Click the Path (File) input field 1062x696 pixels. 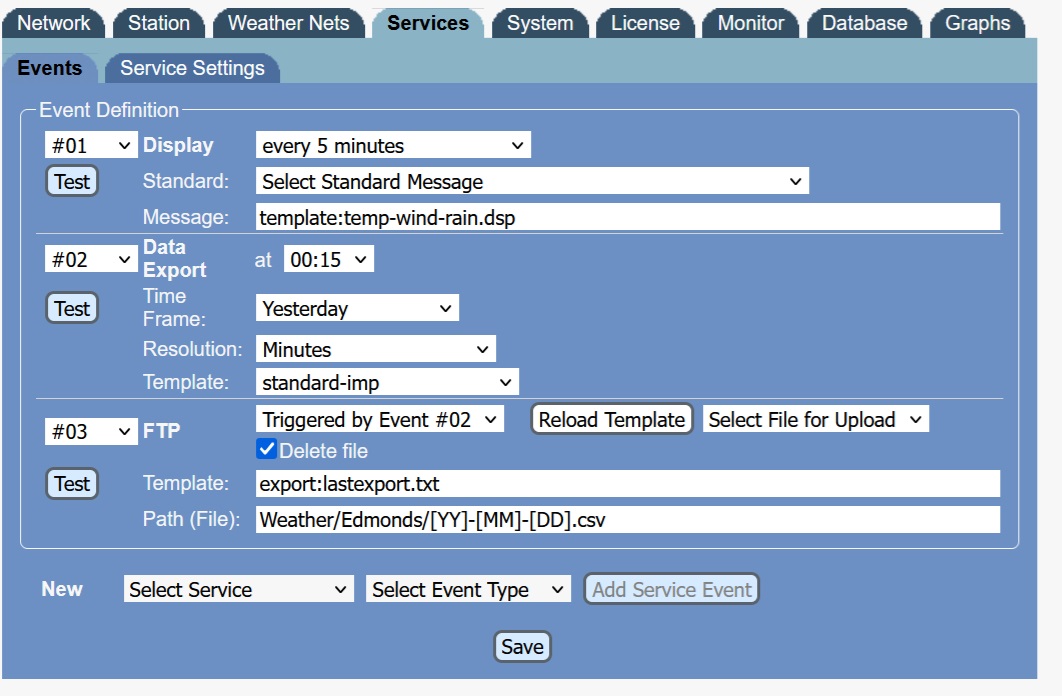(627, 520)
